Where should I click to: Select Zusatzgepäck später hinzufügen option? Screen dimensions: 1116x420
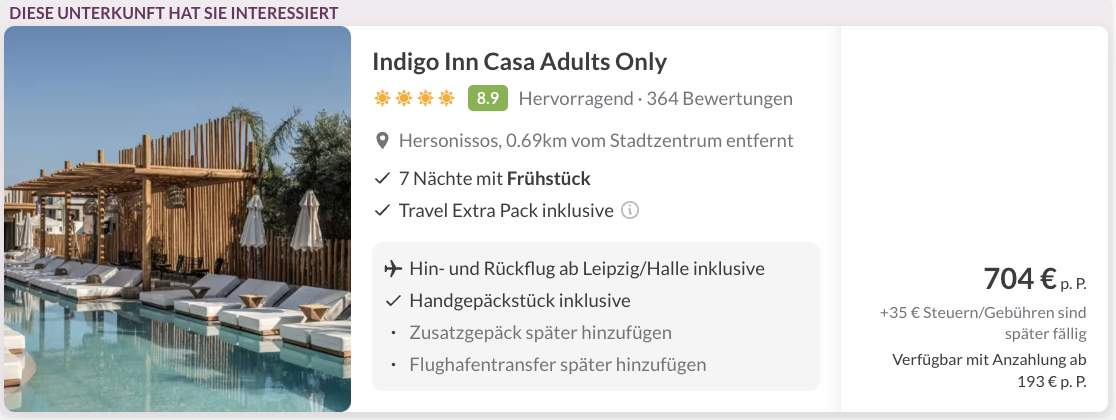(x=540, y=332)
